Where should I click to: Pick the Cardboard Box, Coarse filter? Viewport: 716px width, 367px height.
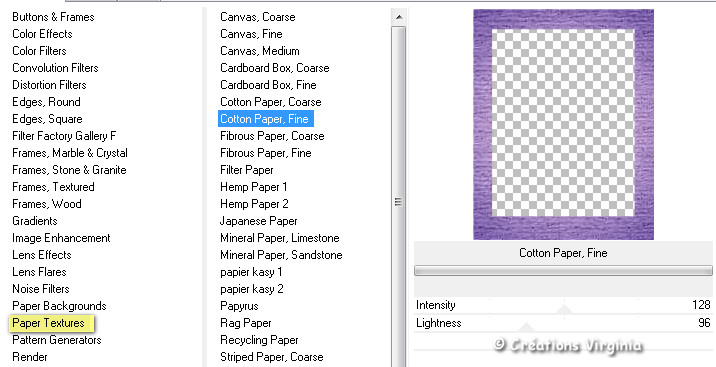point(274,68)
